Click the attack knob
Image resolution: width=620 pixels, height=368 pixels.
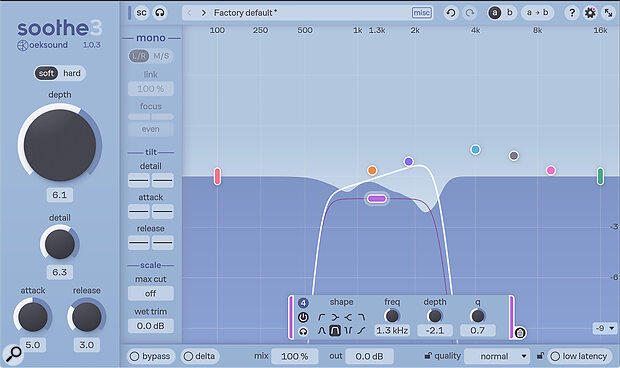[x=33, y=317]
